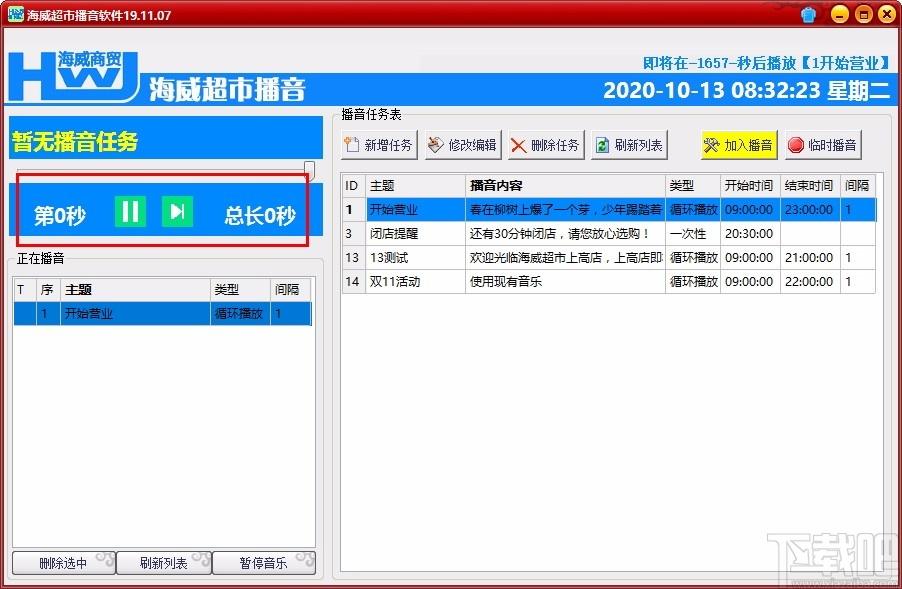
Task: Click the ID column header in the task table
Action: [354, 185]
